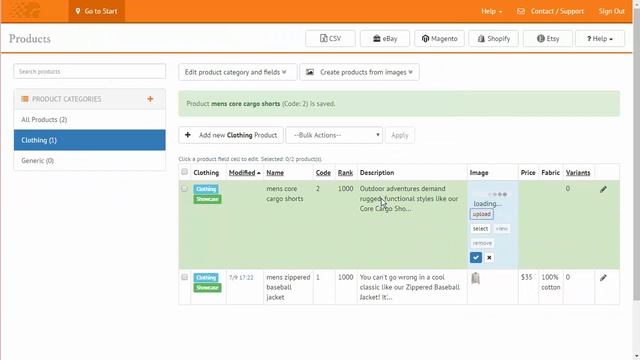Screen dimensions: 640x360
Task: Open the Help menu in the orange top bar
Action: 491,11
